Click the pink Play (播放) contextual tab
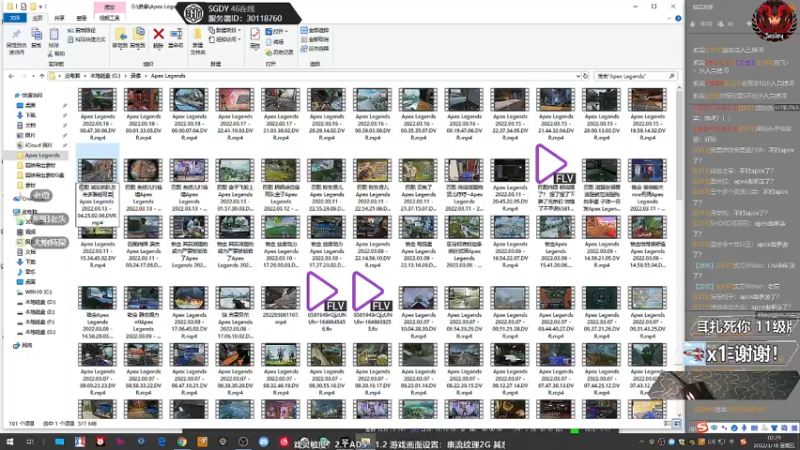 tap(109, 7)
